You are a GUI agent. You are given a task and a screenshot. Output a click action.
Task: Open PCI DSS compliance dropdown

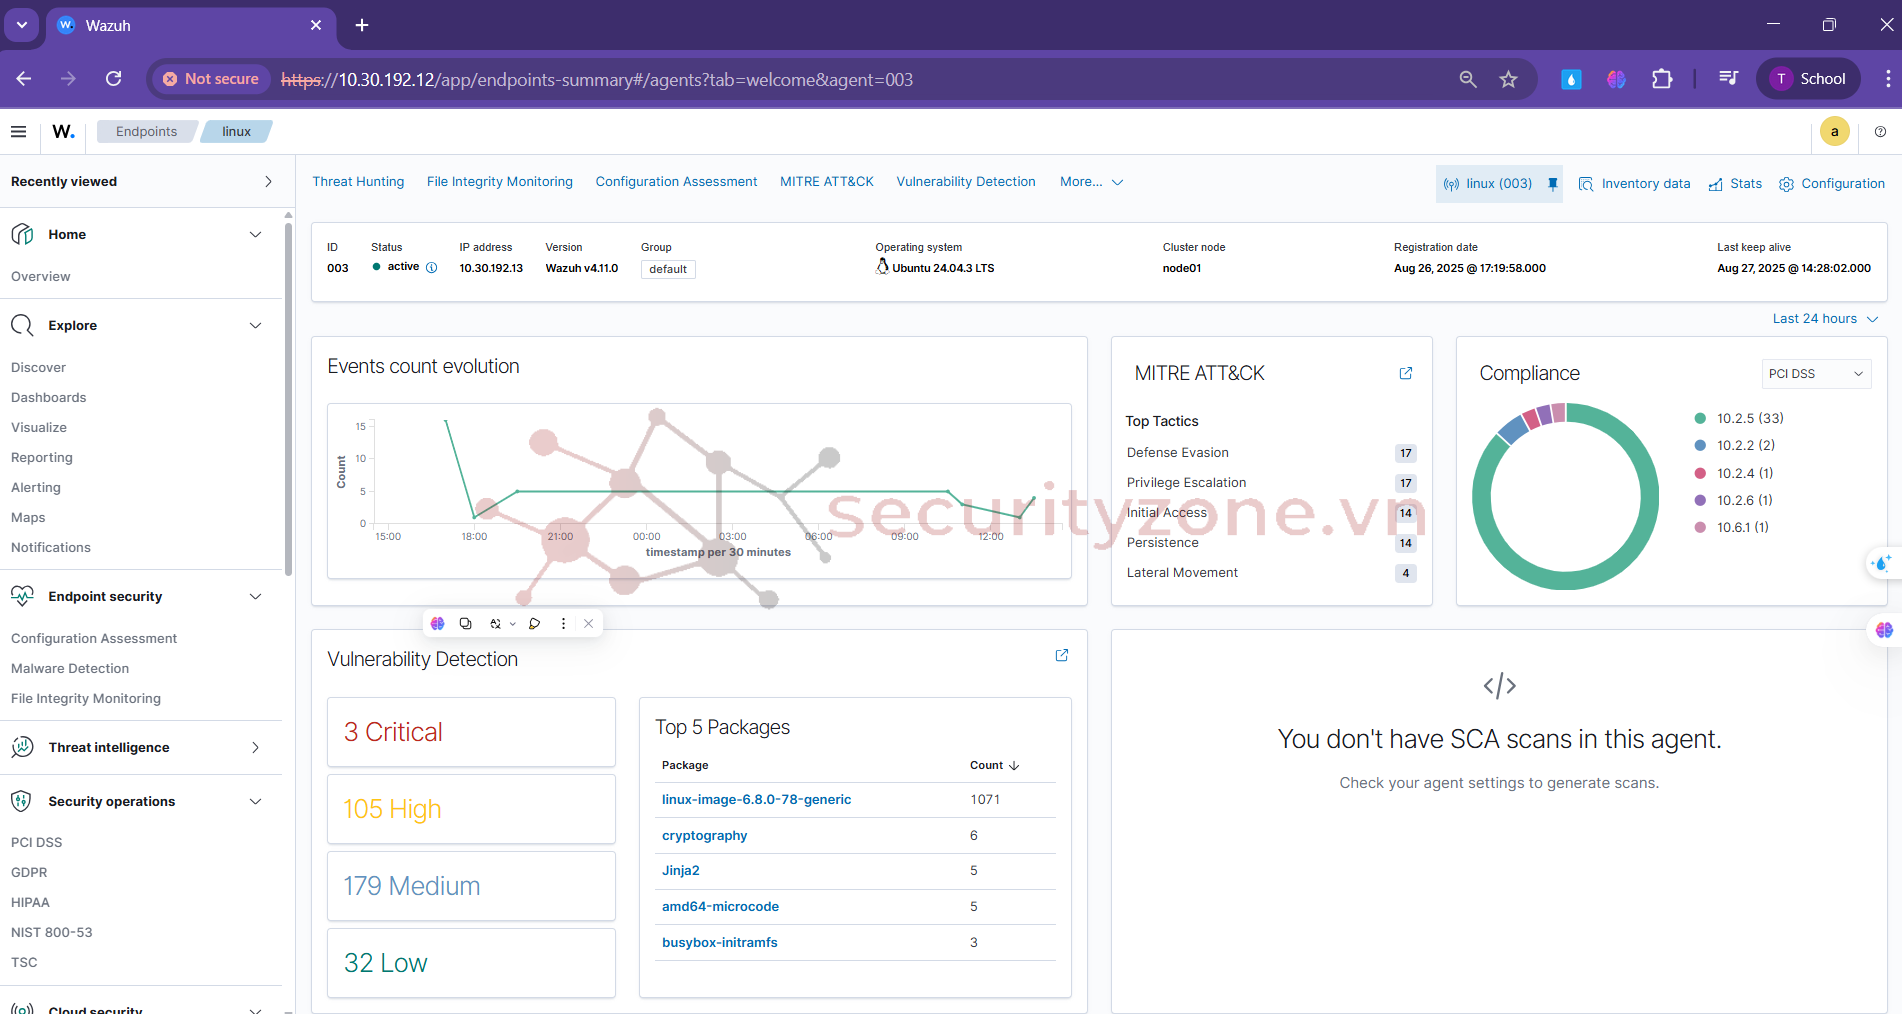click(x=1816, y=374)
